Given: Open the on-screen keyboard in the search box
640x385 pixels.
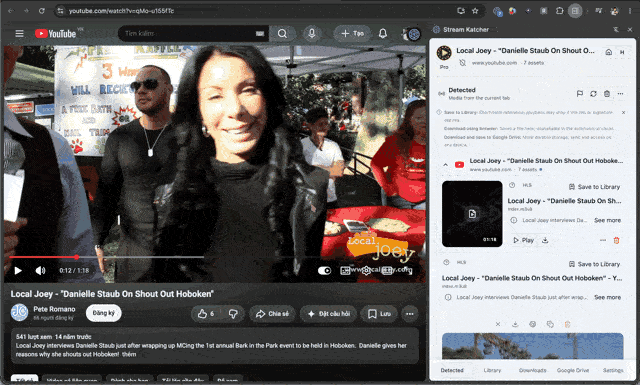Looking at the screenshot, I should coord(260,33).
